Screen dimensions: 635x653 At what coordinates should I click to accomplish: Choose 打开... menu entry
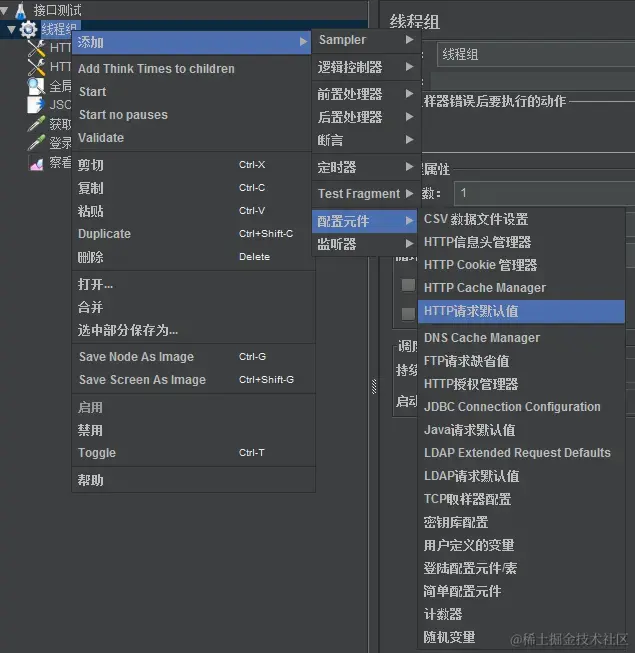point(192,284)
